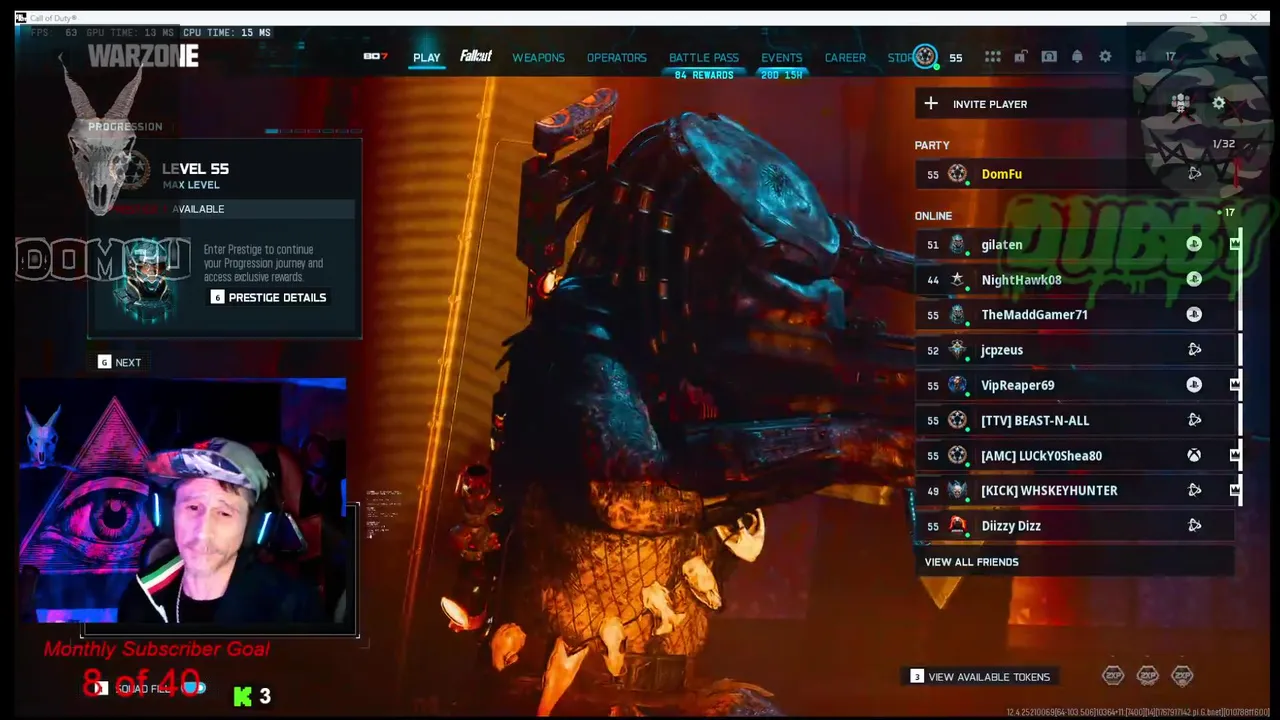Click Diizzy Dizz's Battle.net icon

(1194, 526)
